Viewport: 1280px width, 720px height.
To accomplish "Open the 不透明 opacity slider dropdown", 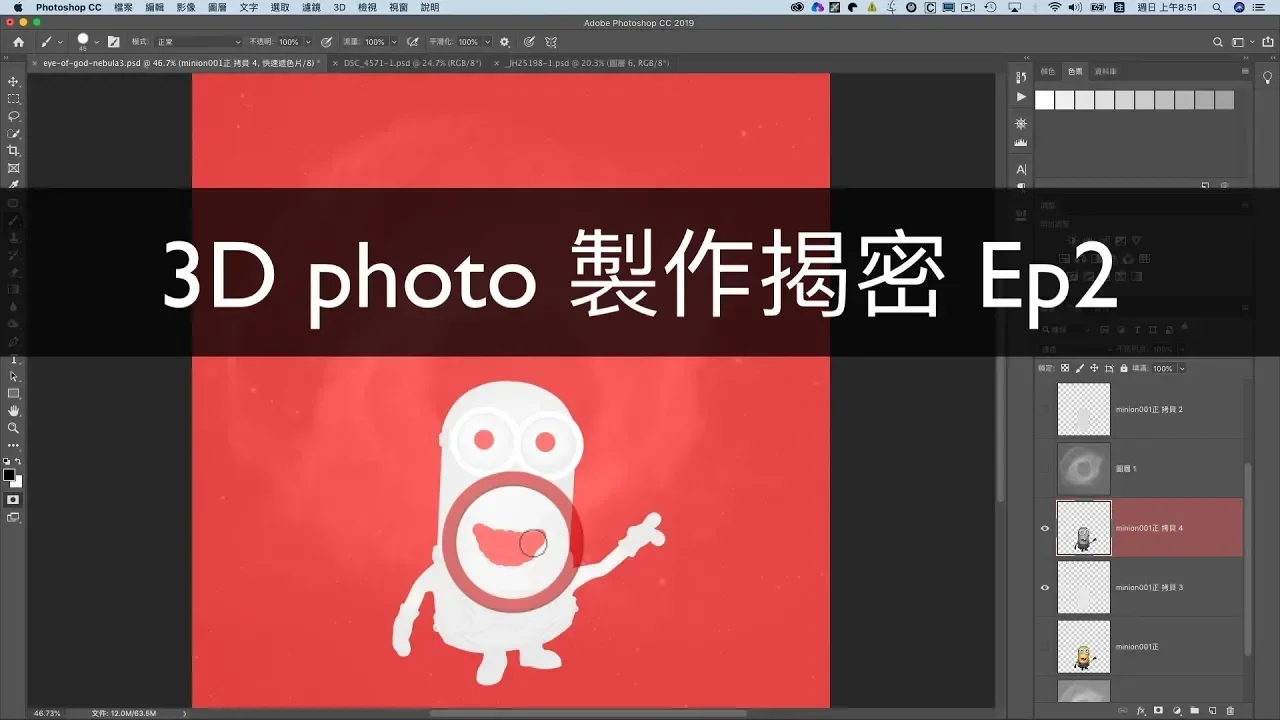I will (307, 42).
